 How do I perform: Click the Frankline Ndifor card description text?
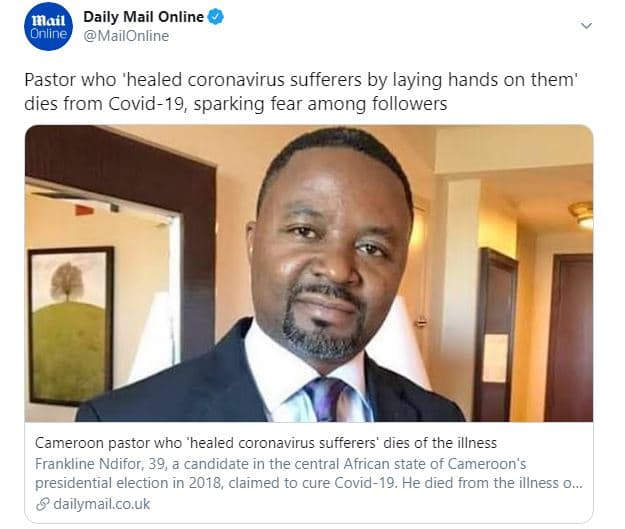pyautogui.click(x=309, y=473)
